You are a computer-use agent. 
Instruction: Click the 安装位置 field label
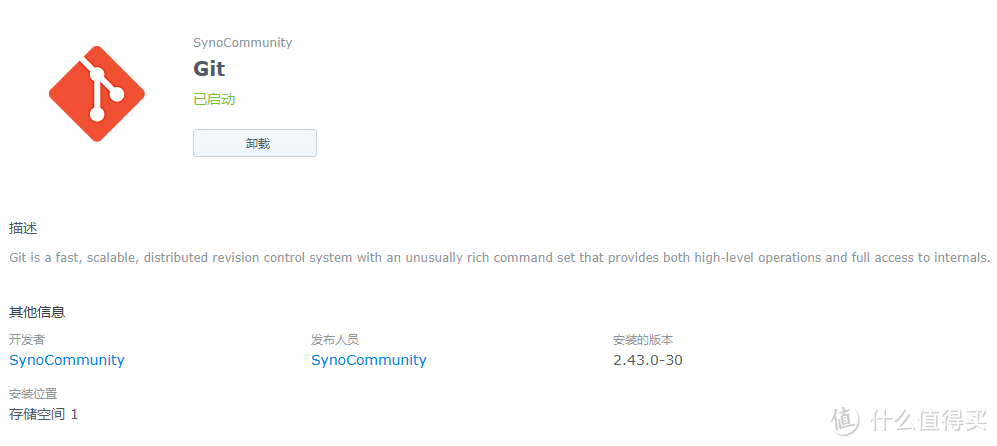[33, 394]
